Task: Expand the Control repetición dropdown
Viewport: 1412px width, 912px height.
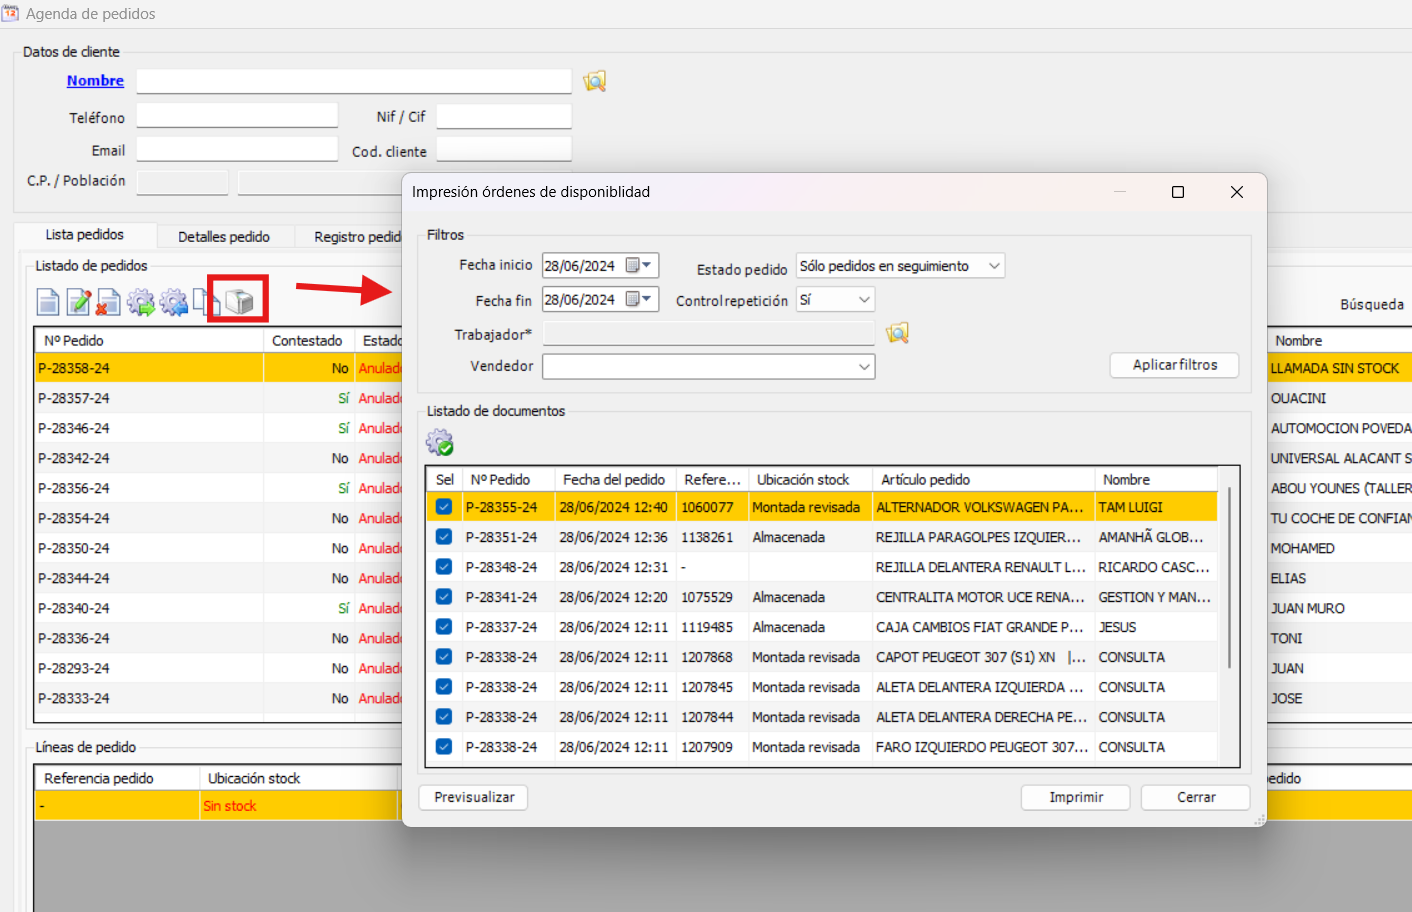Action: [x=864, y=300]
